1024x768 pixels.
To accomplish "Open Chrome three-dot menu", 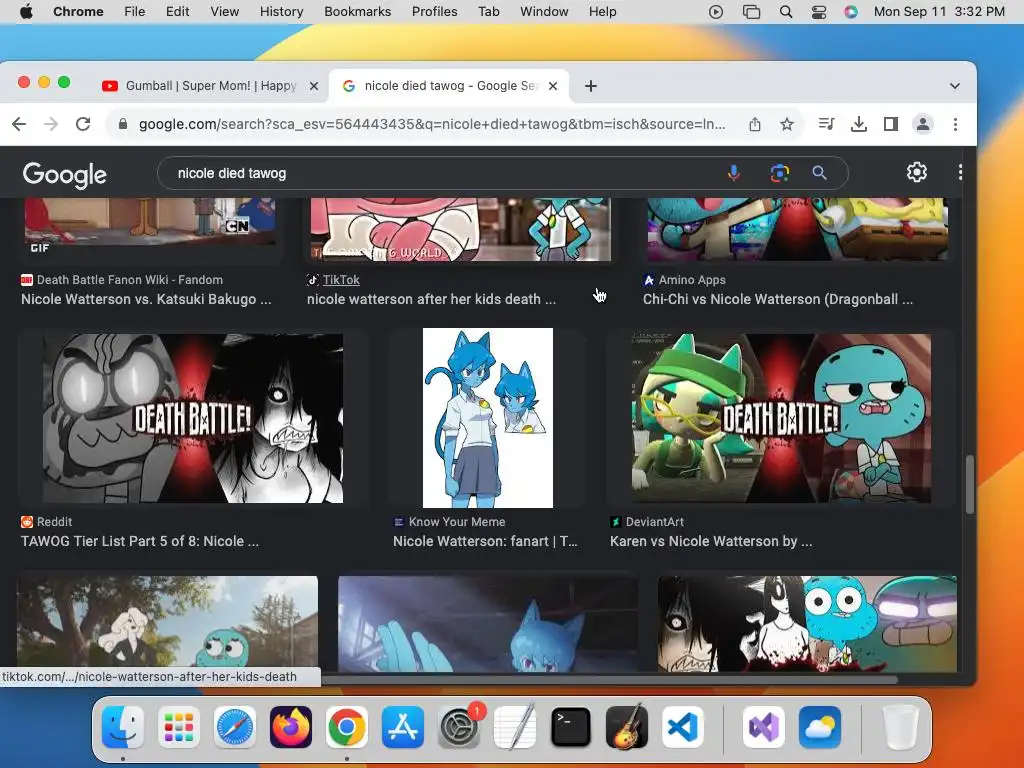I will pyautogui.click(x=955, y=124).
